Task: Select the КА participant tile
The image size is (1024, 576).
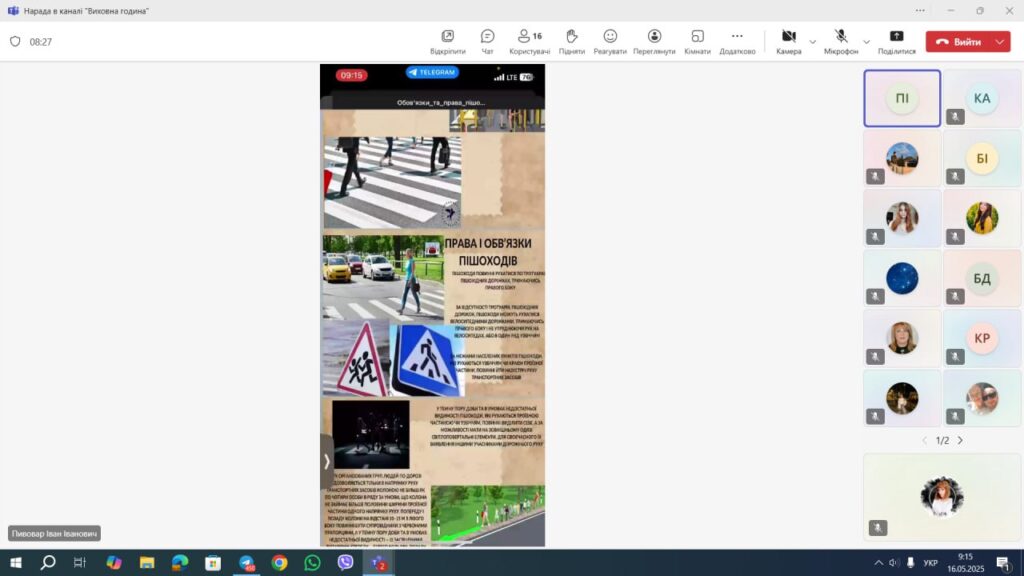Action: [981, 98]
